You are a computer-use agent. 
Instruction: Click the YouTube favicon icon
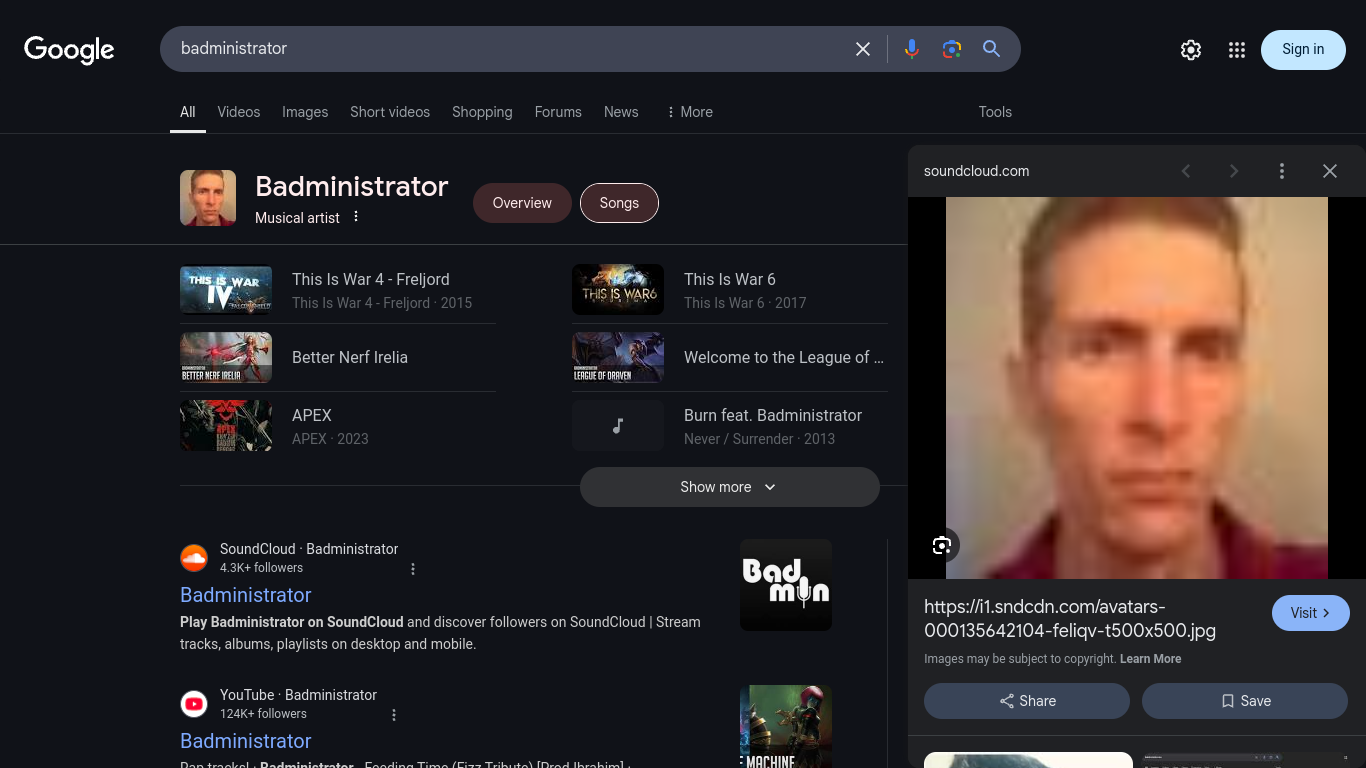tap(194, 704)
